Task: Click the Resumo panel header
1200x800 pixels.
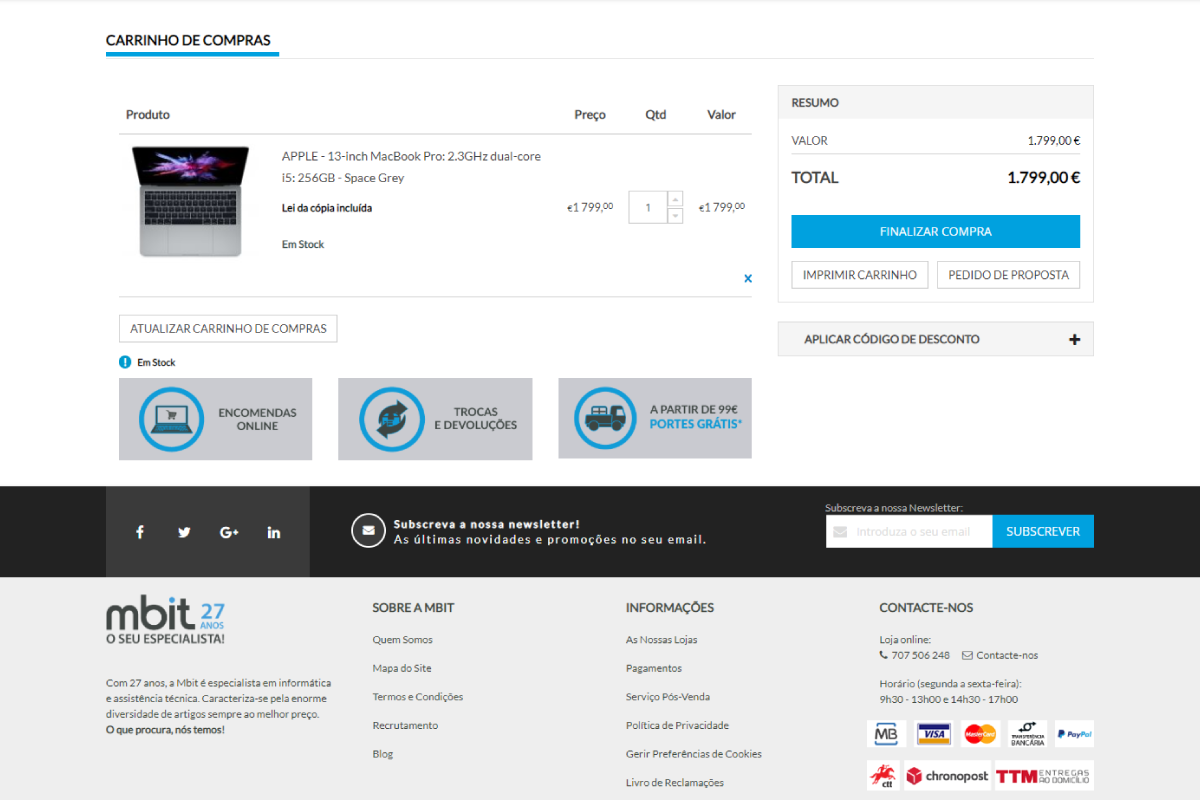Action: pyautogui.click(x=936, y=102)
